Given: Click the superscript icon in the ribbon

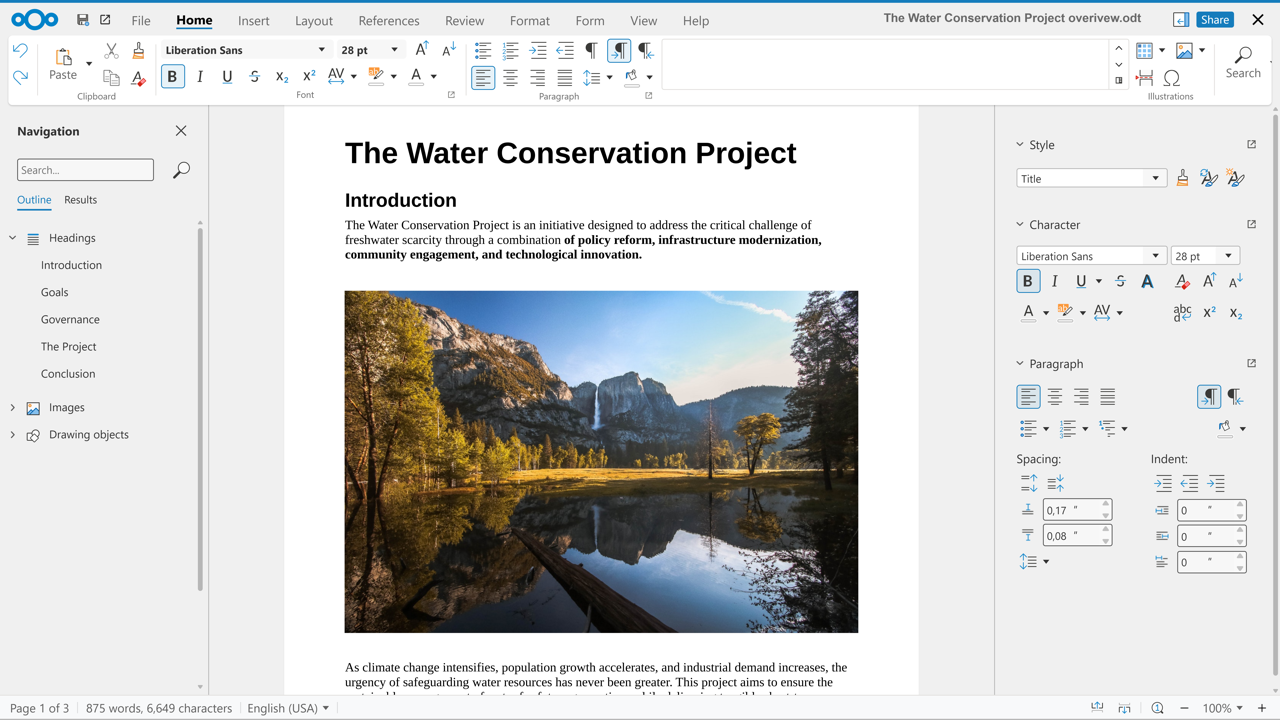Looking at the screenshot, I should [x=309, y=77].
